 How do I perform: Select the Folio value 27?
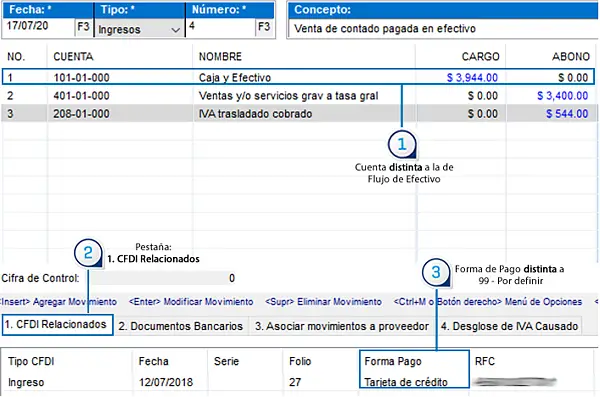[295, 382]
